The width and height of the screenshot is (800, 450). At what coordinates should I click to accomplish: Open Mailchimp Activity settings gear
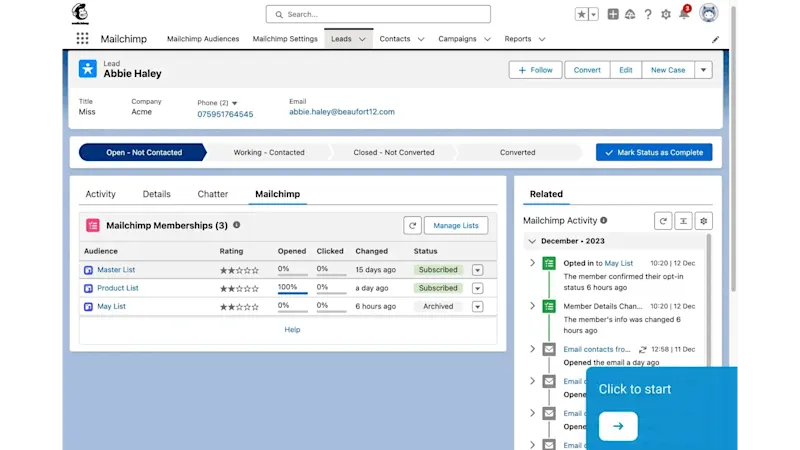[x=704, y=221]
